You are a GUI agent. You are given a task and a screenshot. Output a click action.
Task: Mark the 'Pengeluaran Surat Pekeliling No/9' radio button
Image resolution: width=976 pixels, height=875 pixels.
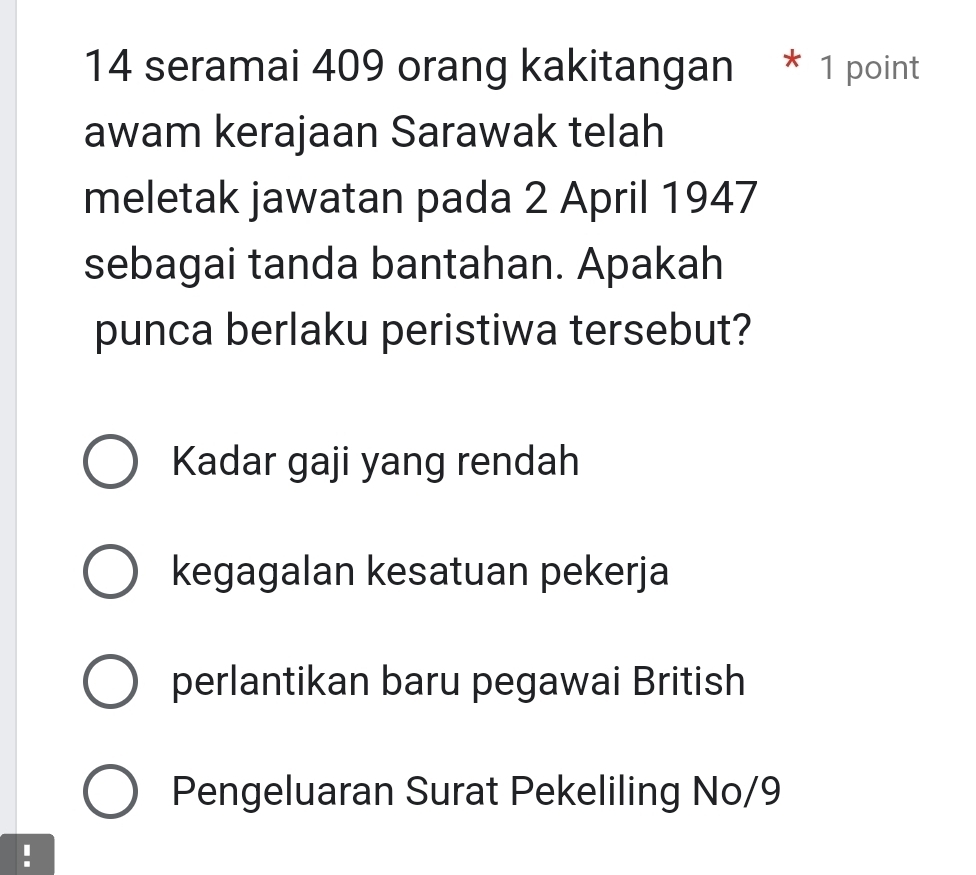[110, 793]
